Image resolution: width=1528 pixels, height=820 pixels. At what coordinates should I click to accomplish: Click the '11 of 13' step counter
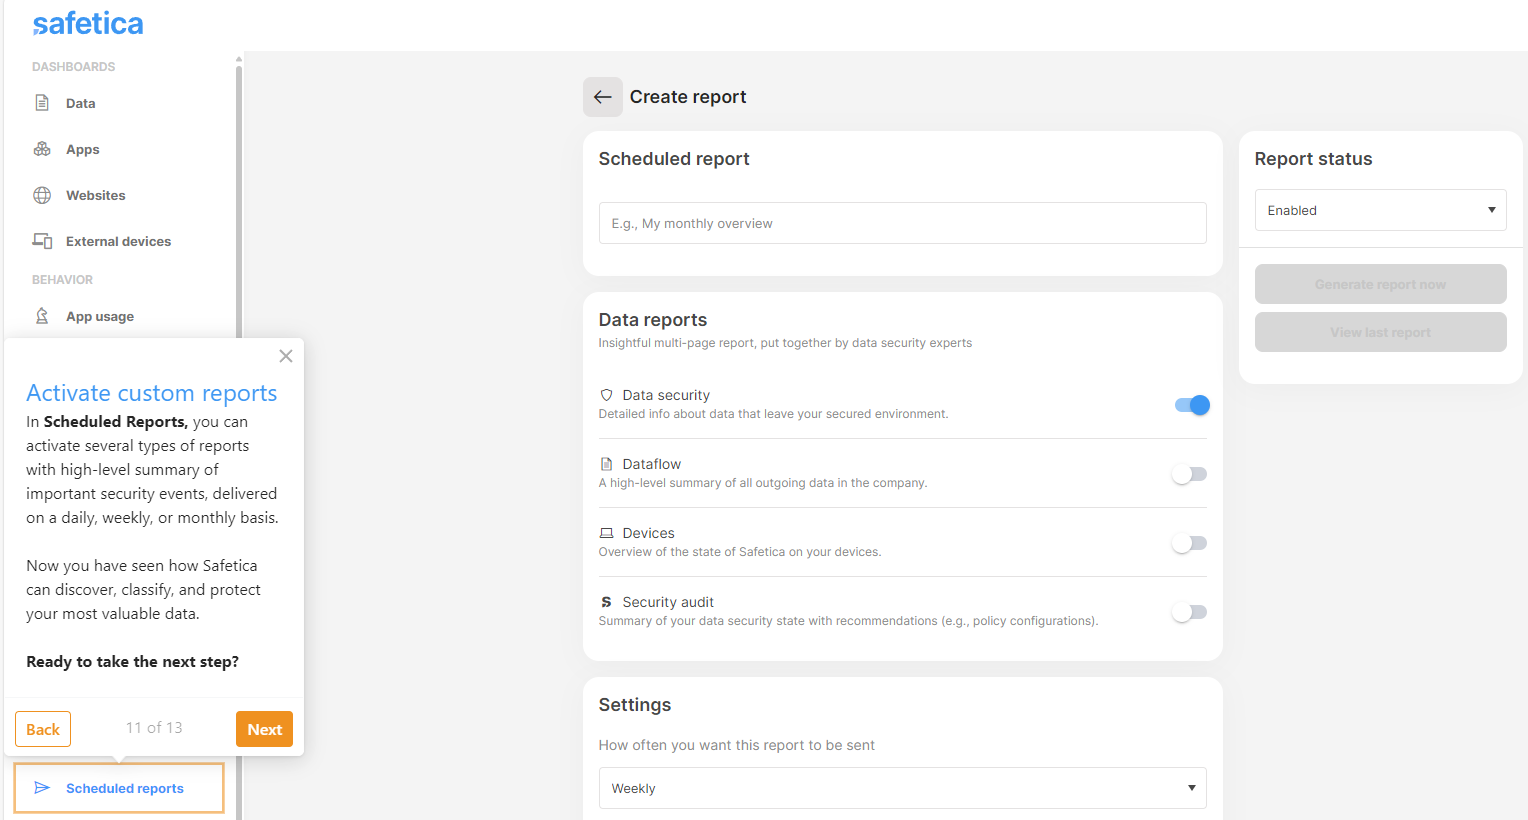tap(154, 728)
